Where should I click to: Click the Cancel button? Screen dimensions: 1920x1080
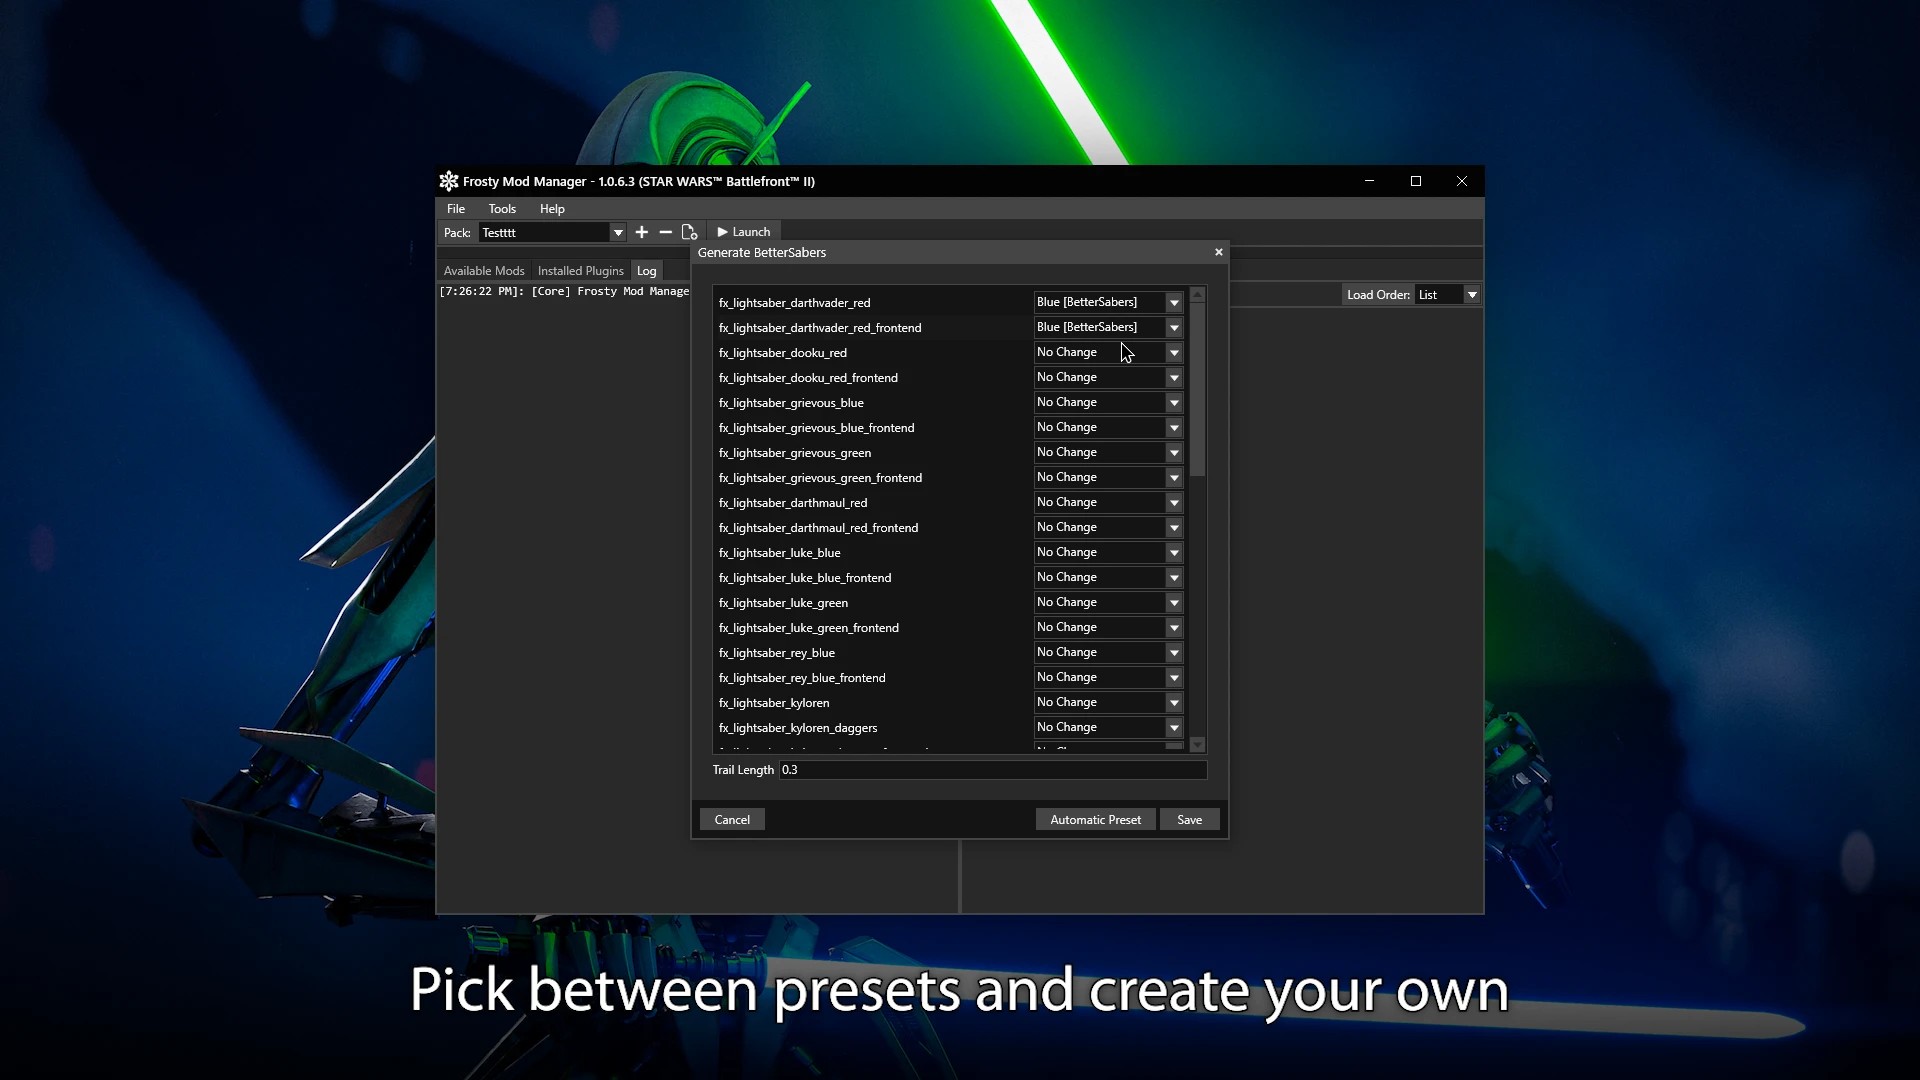tap(732, 820)
